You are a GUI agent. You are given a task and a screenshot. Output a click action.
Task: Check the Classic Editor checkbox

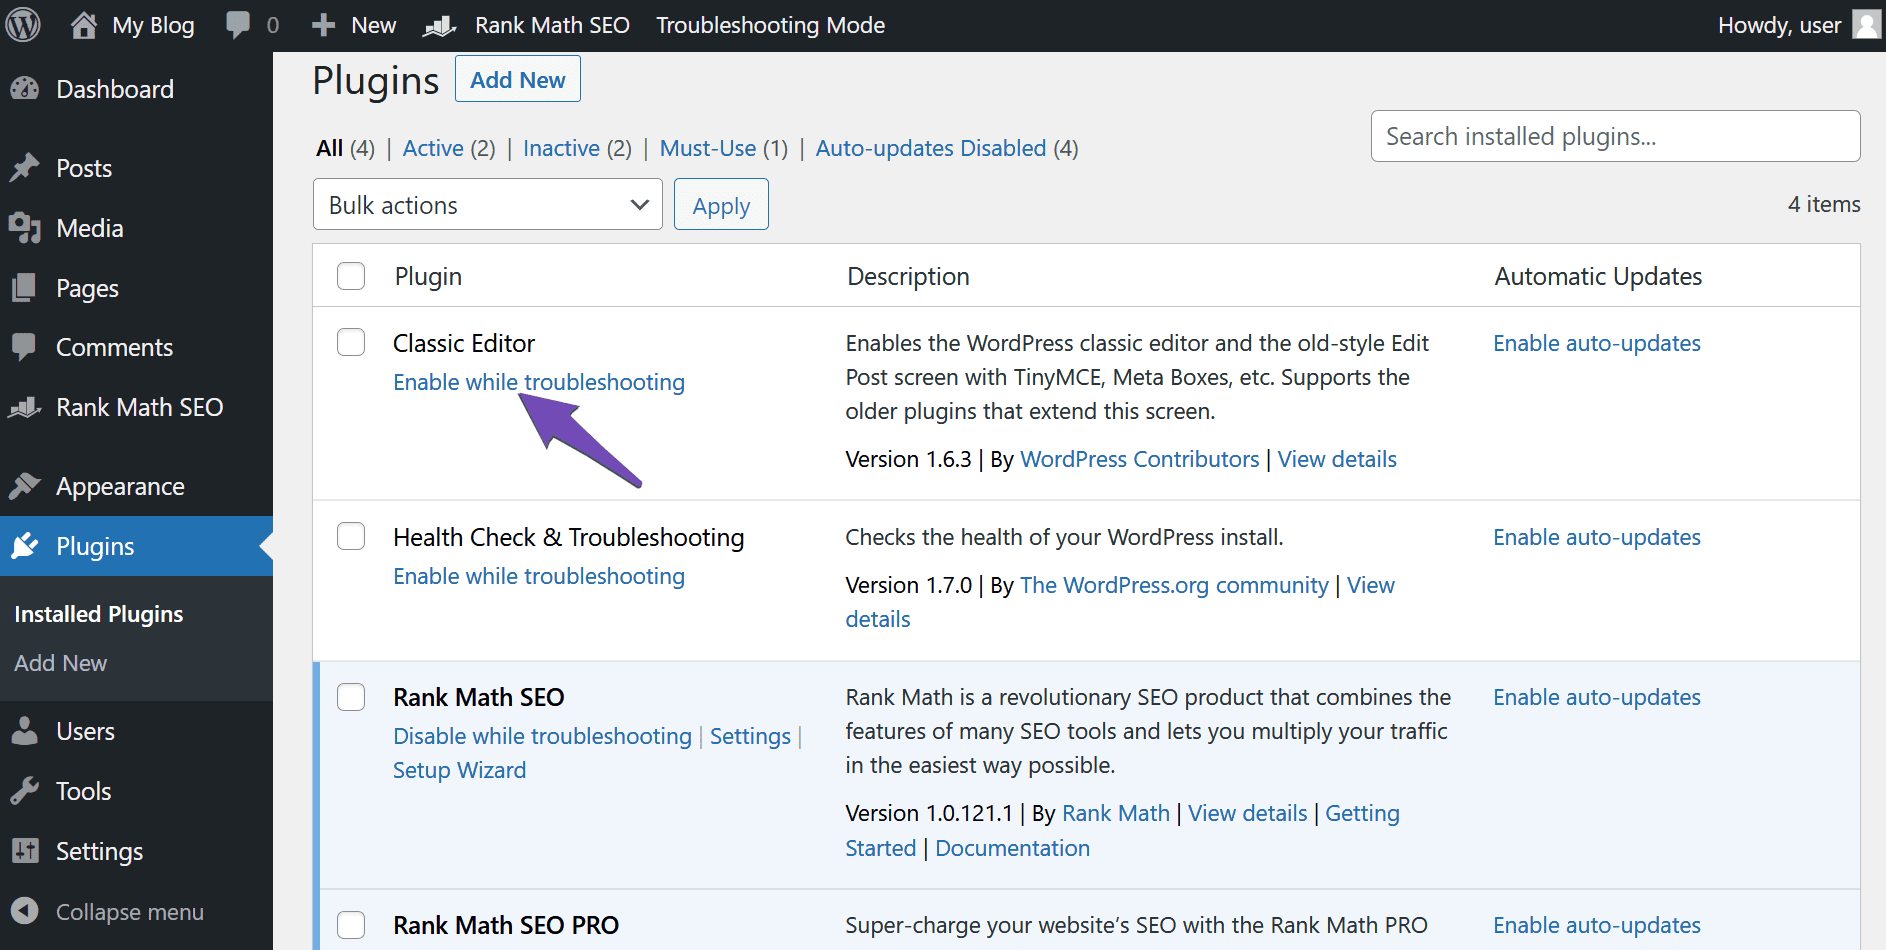(x=351, y=342)
